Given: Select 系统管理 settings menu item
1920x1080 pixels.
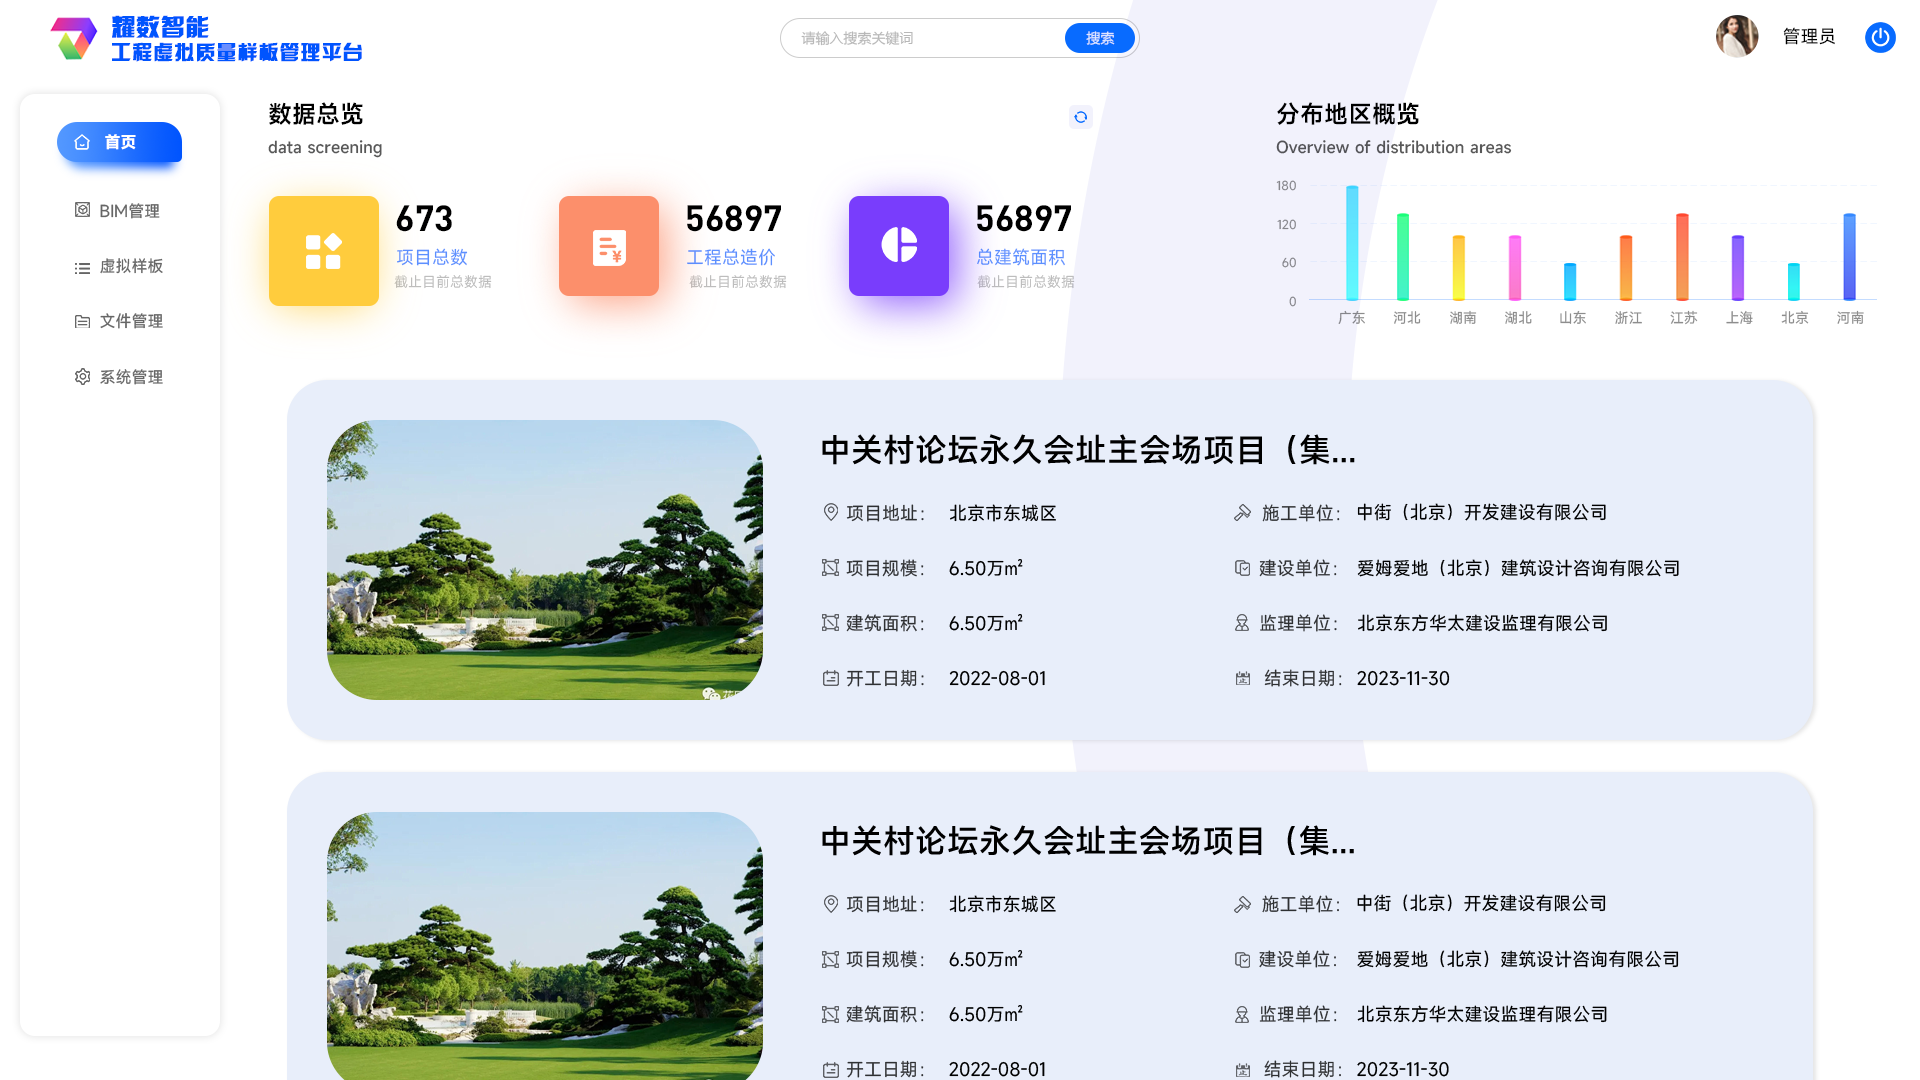Looking at the screenshot, I should [x=119, y=377].
